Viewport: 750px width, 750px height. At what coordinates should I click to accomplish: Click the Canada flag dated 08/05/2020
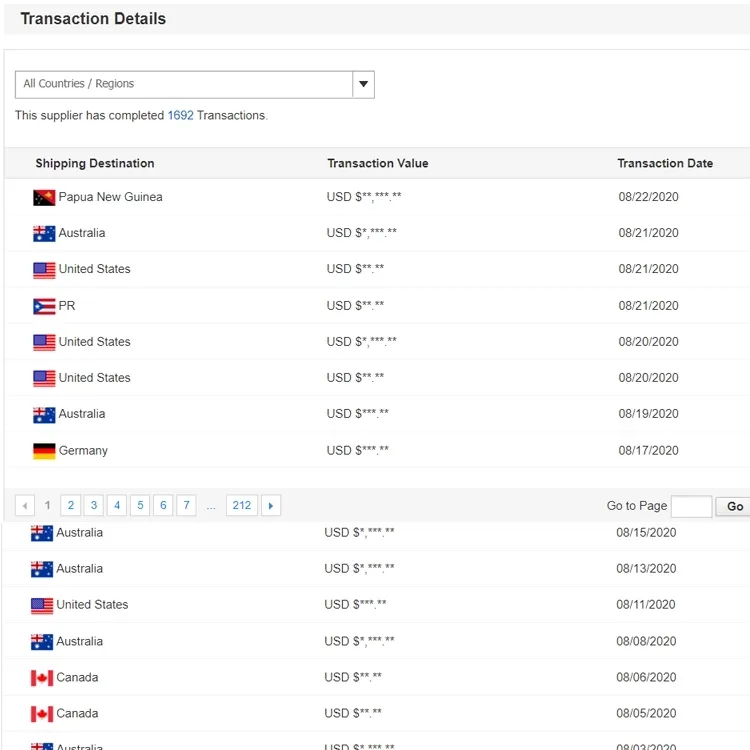(42, 714)
